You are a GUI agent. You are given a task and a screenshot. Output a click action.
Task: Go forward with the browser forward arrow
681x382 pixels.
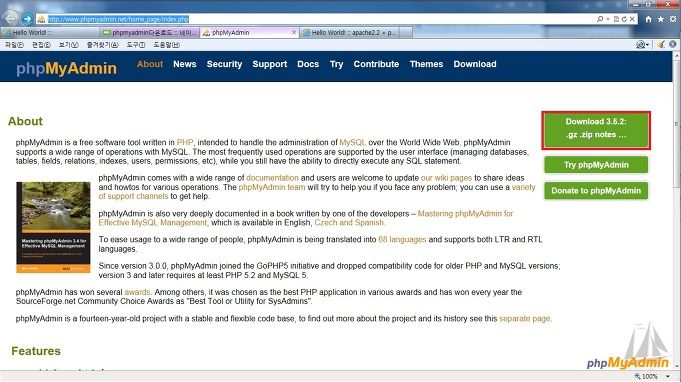tap(27, 19)
